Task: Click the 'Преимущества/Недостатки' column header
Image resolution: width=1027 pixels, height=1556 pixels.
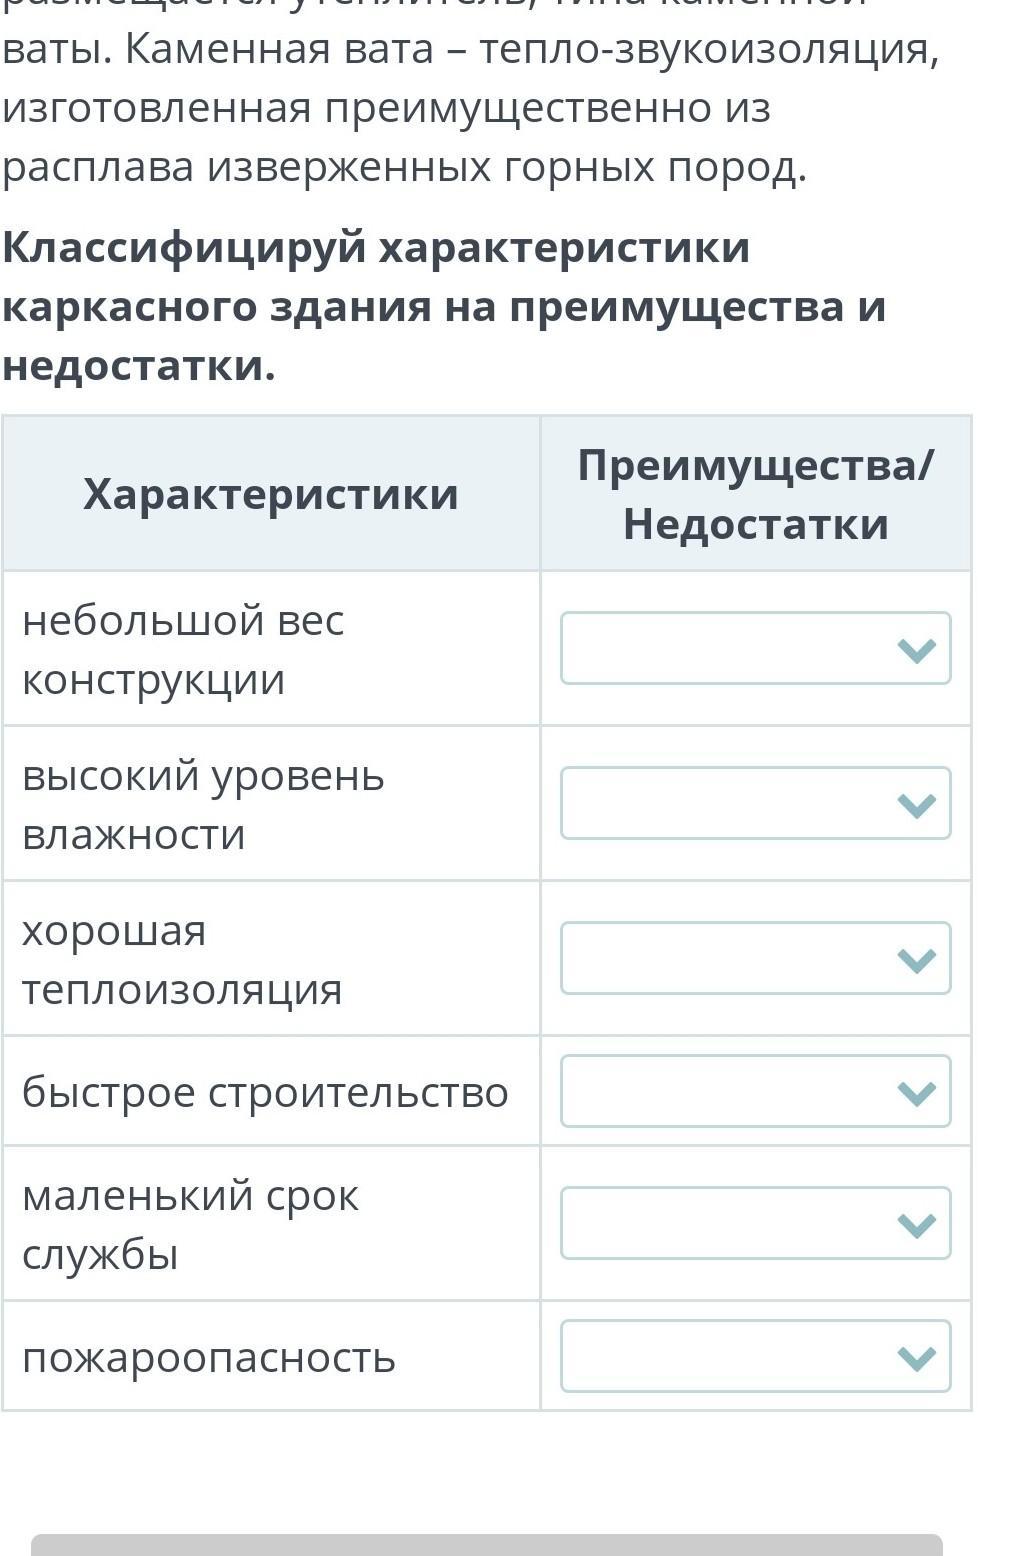Action: point(756,494)
